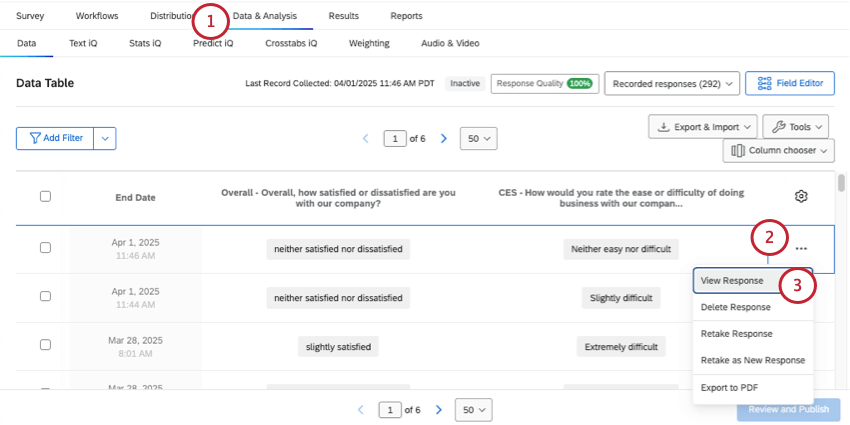Click the CES ease of business column header

click(x=621, y=198)
